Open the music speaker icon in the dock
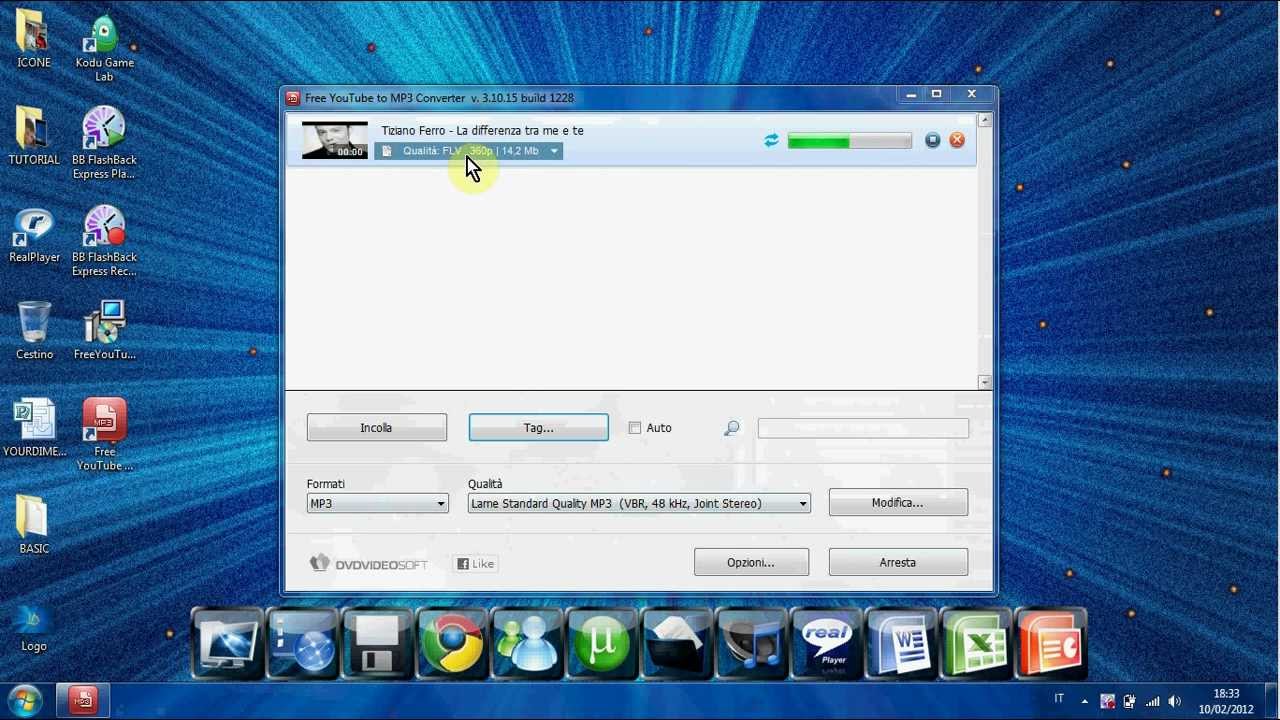Screen dimensions: 1280x720 coord(751,643)
